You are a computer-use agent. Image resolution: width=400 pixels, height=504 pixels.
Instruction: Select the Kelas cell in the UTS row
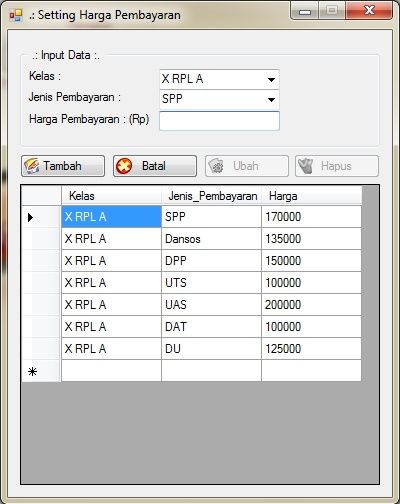111,283
